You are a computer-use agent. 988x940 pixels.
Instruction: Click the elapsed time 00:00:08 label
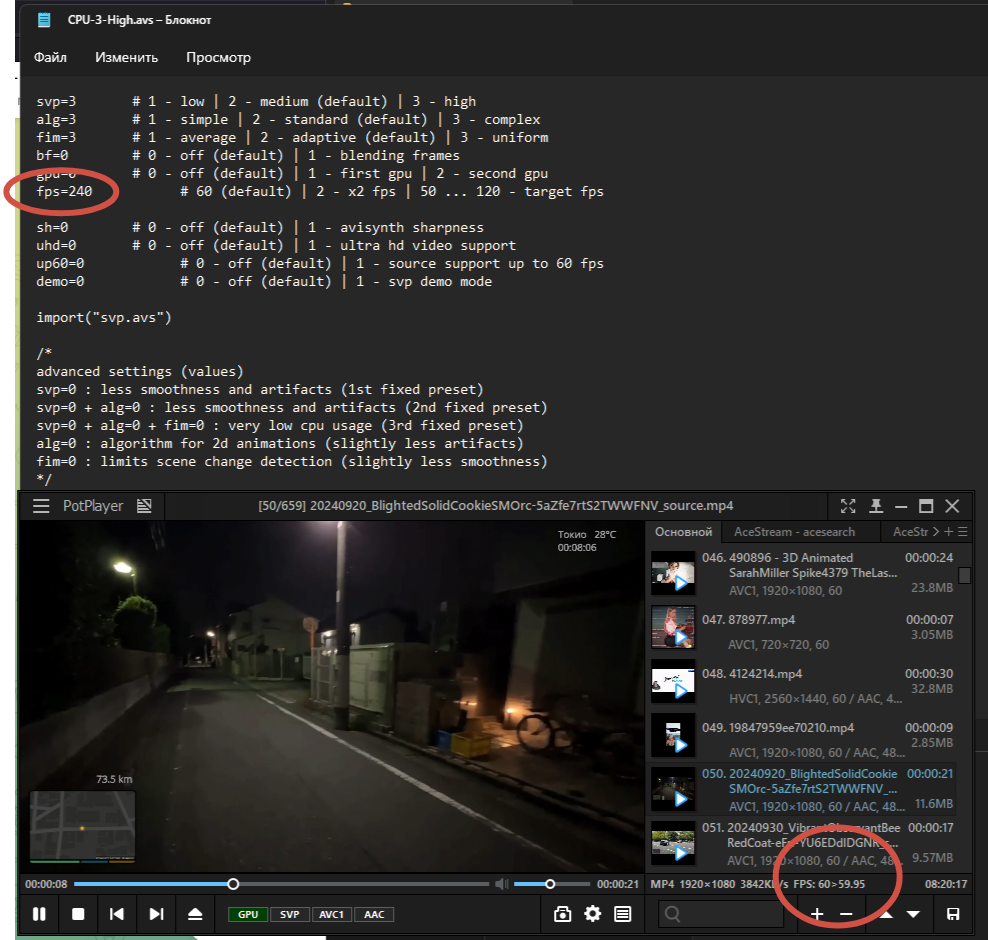pyautogui.click(x=46, y=884)
